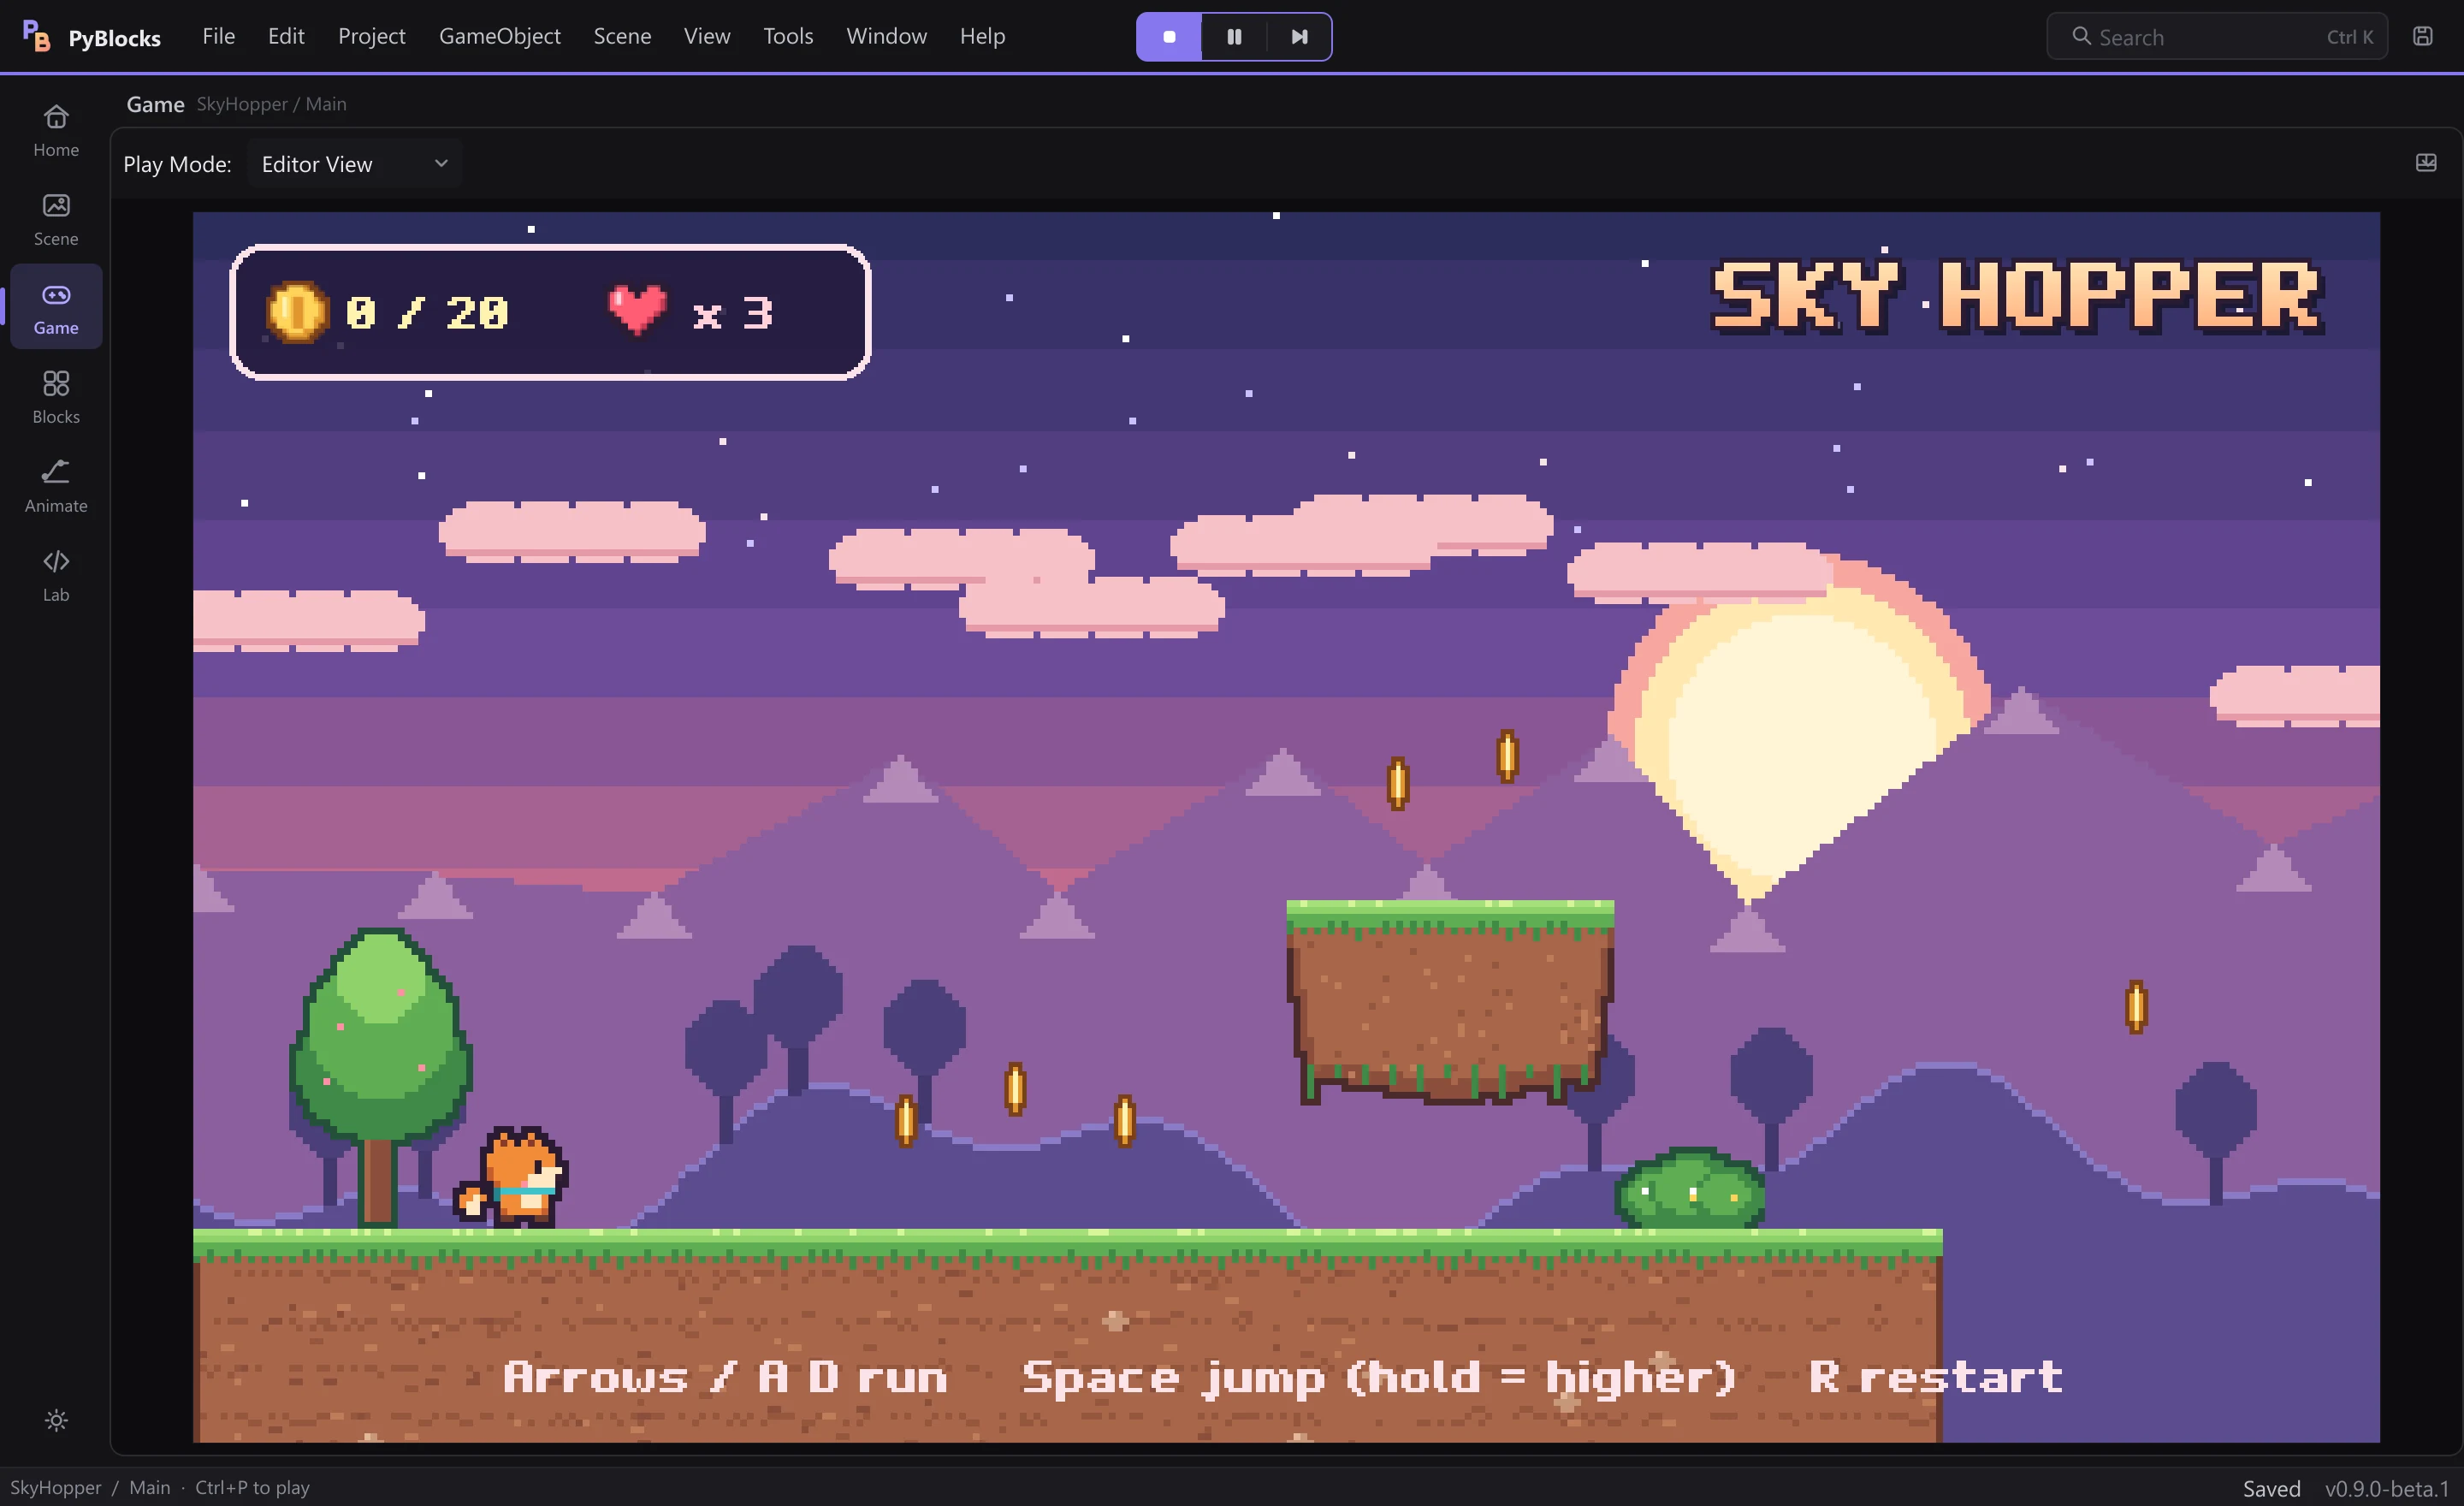This screenshot has width=2464, height=1506.
Task: Click the v0.9.0-beta.1 version label
Action: pos(2387,1488)
